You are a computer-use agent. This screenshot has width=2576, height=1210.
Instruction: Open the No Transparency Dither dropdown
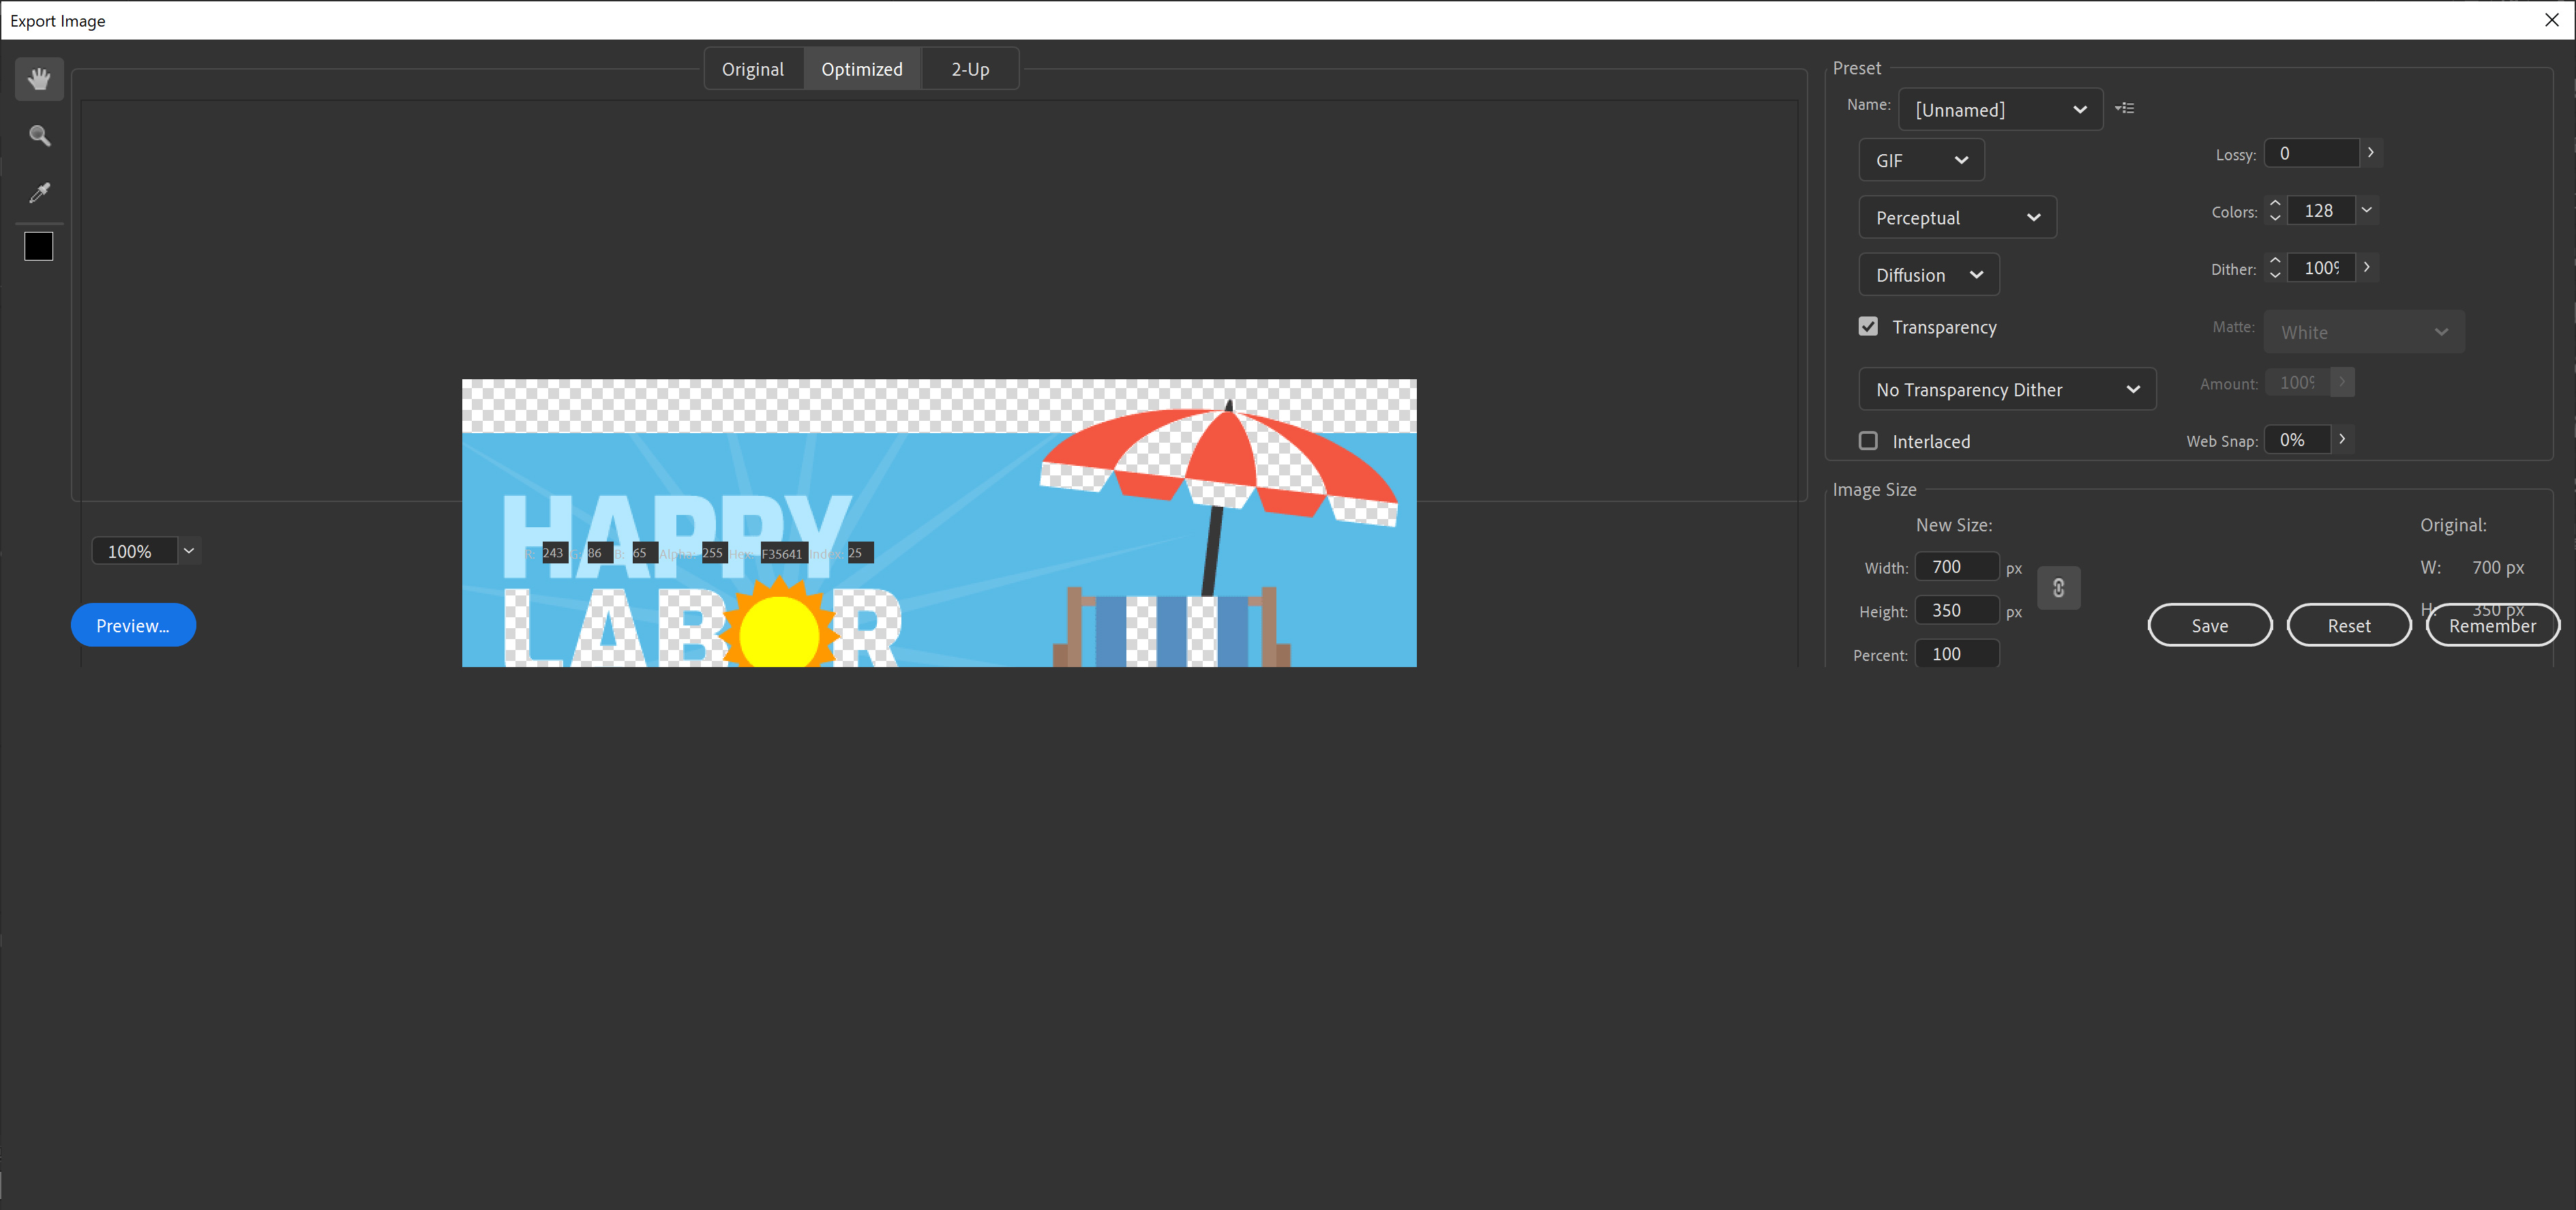[x=2007, y=389]
